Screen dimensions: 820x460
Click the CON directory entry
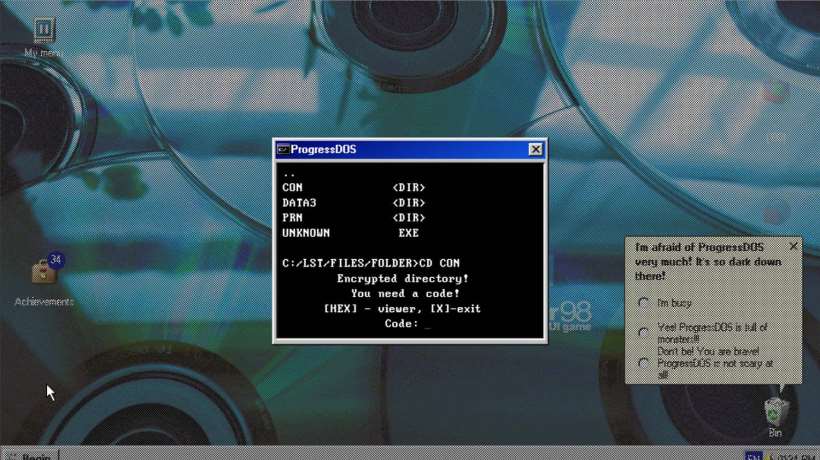[354, 188]
